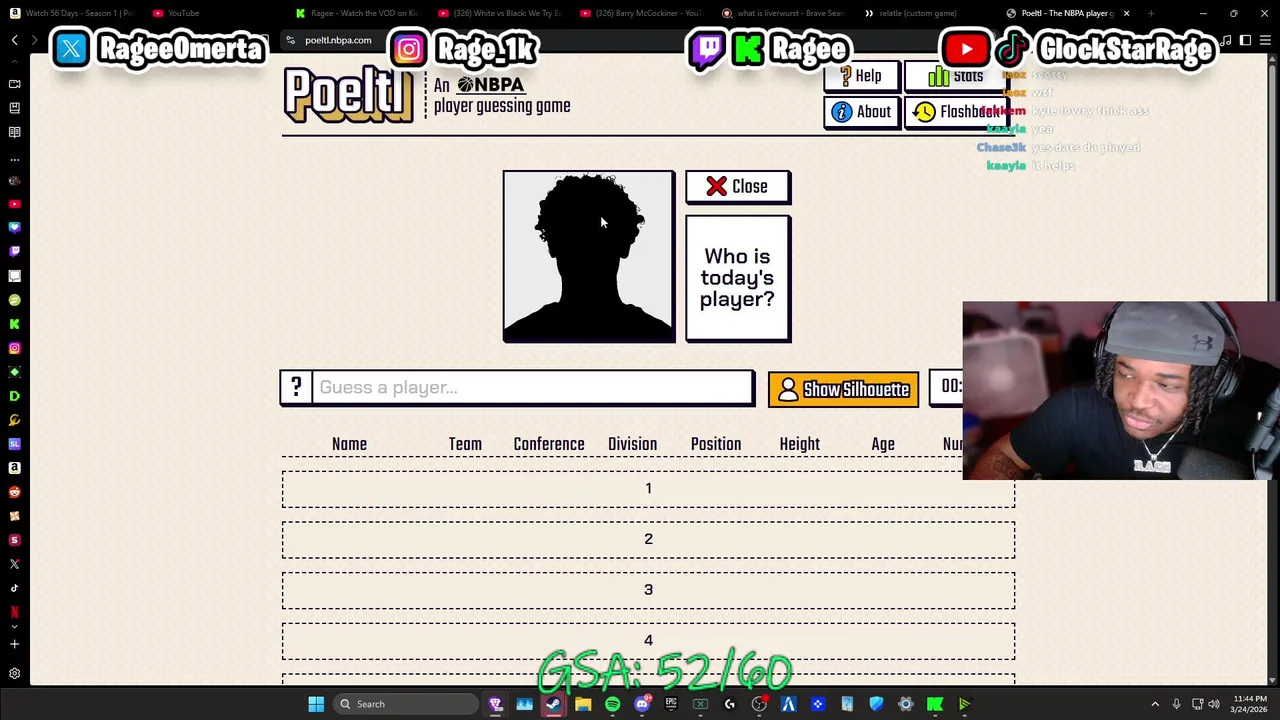
Task: Switch to the Ragee Kick VOD tab
Action: pyautogui.click(x=356, y=13)
